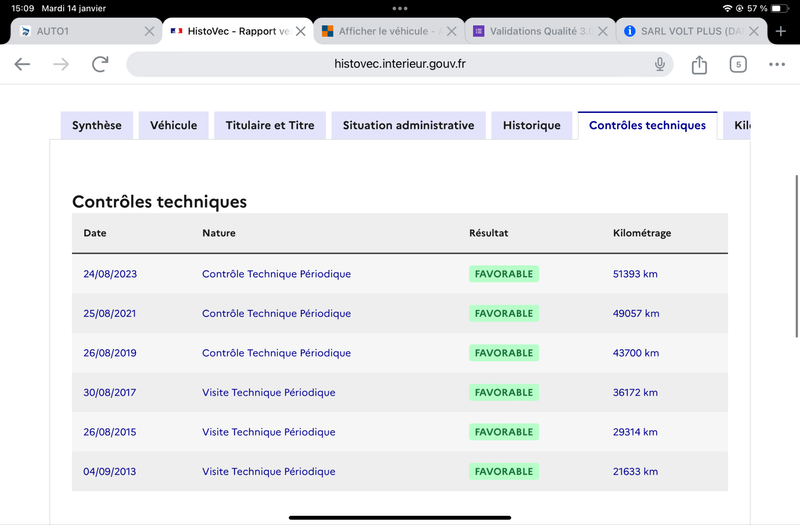
Task: Select the date 25/08/2021
Action: pyautogui.click(x=110, y=313)
